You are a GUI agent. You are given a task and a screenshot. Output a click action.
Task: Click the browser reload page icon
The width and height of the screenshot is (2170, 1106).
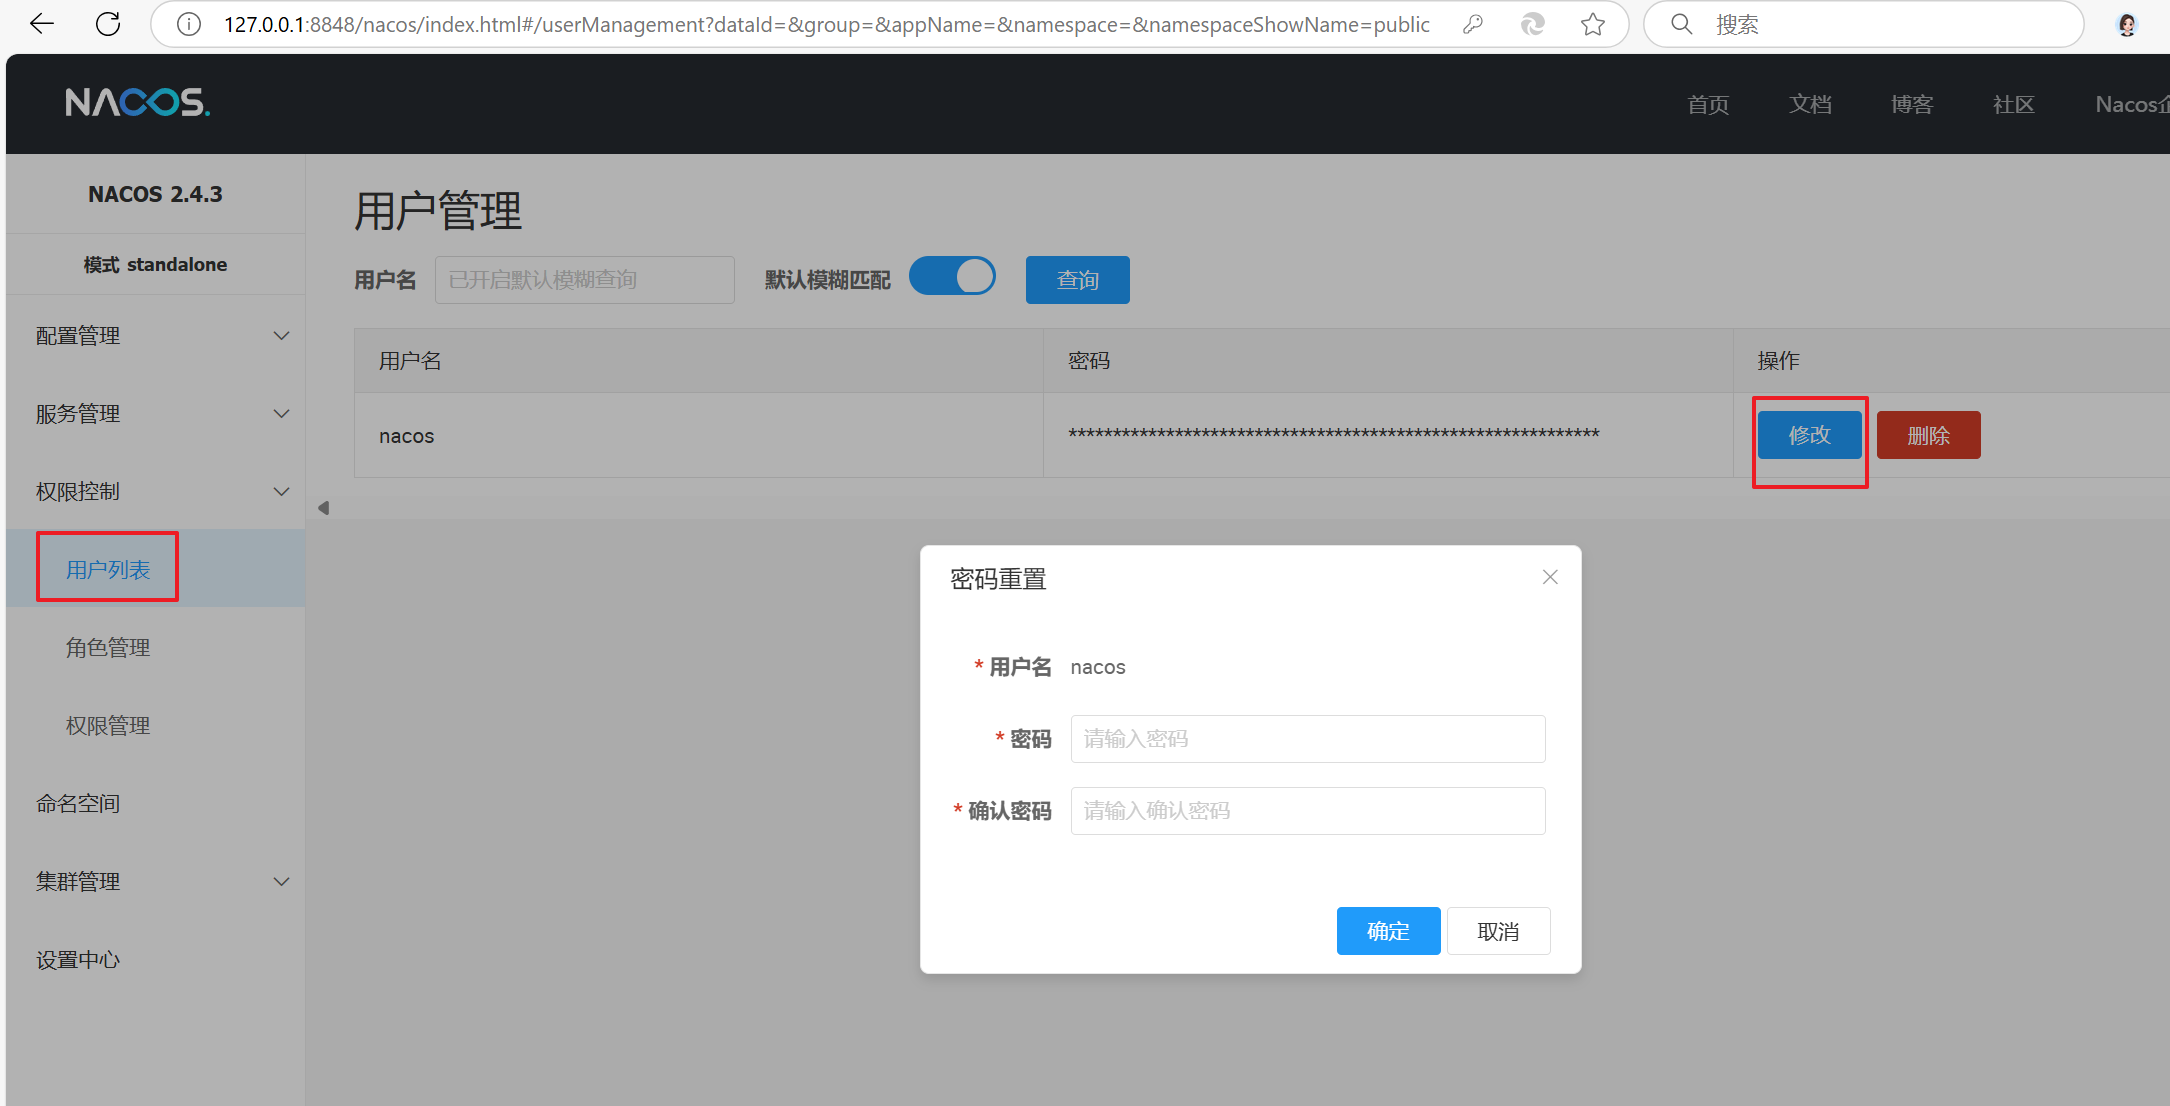108,24
